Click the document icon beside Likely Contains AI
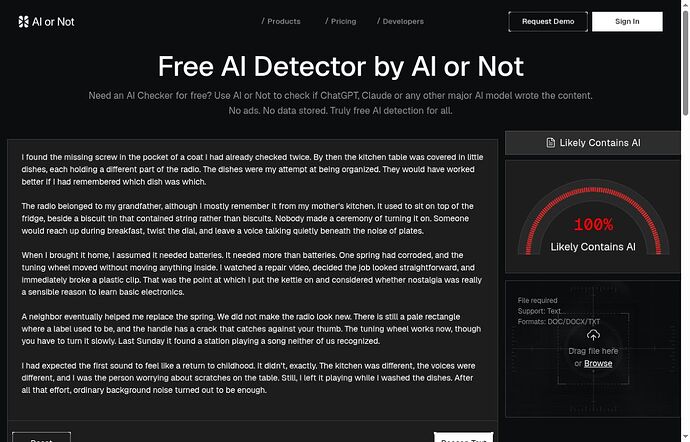The width and height of the screenshot is (690, 442). pos(551,143)
